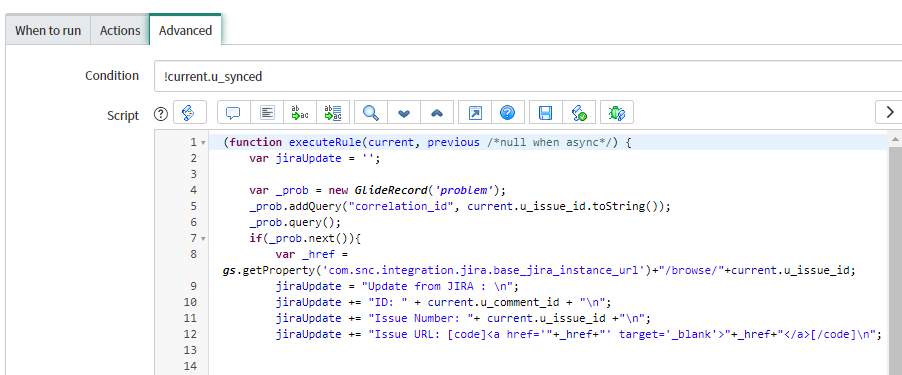Click the editor scrollbar up arrow
902x375 pixels.
(x=895, y=139)
